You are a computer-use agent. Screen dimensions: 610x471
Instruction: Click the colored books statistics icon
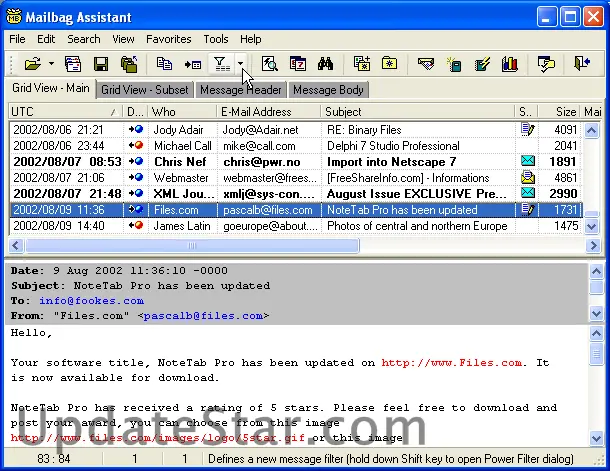pyautogui.click(x=510, y=64)
